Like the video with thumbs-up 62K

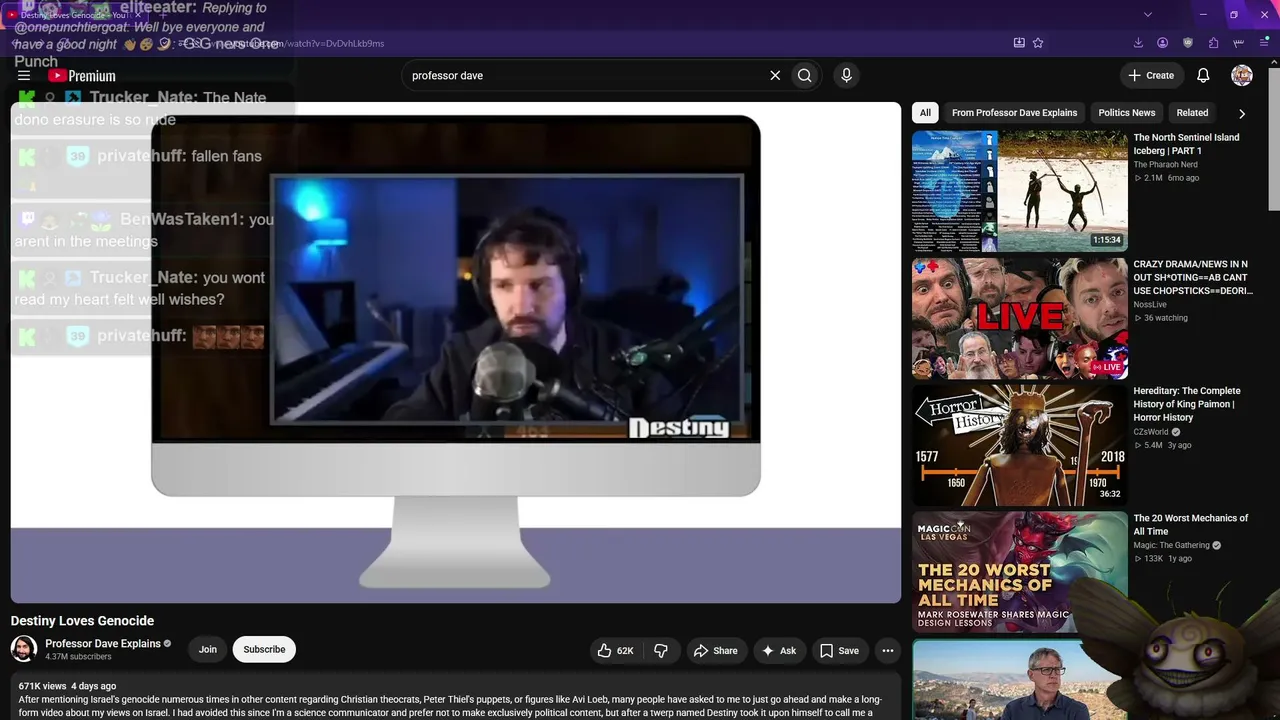click(616, 650)
